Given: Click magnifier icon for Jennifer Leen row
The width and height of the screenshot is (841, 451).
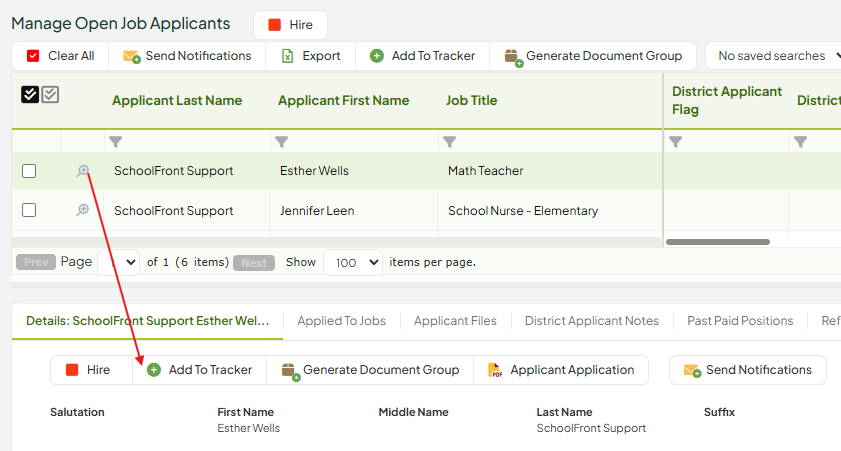Looking at the screenshot, I should click(x=83, y=210).
